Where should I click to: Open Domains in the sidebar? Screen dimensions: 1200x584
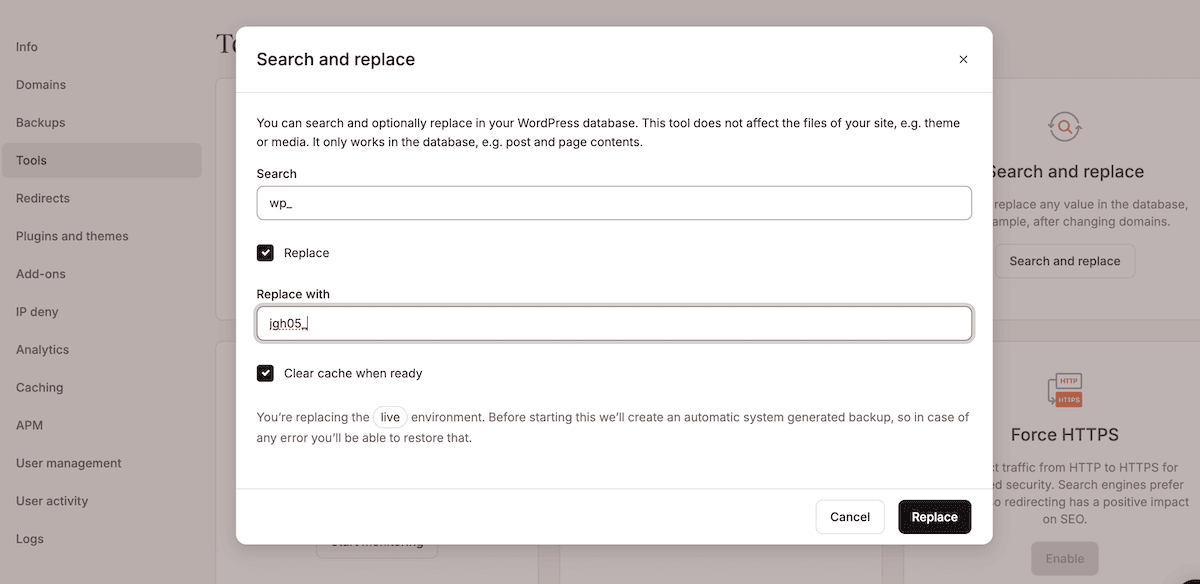pyautogui.click(x=41, y=85)
